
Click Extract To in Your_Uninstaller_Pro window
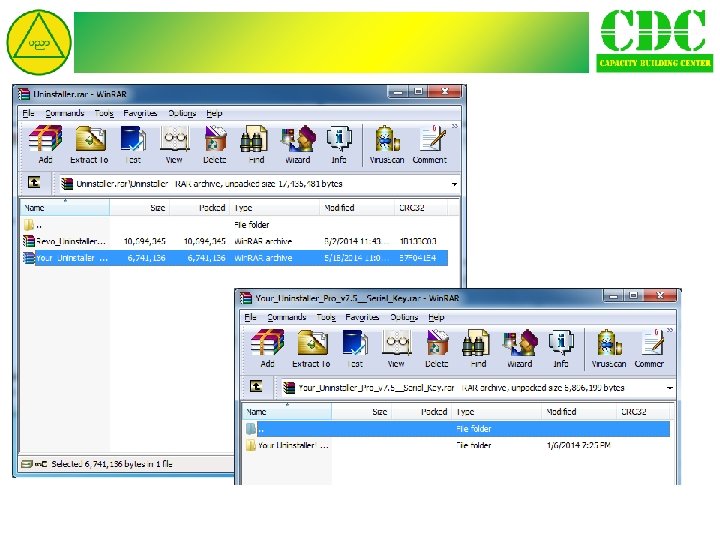312,349
